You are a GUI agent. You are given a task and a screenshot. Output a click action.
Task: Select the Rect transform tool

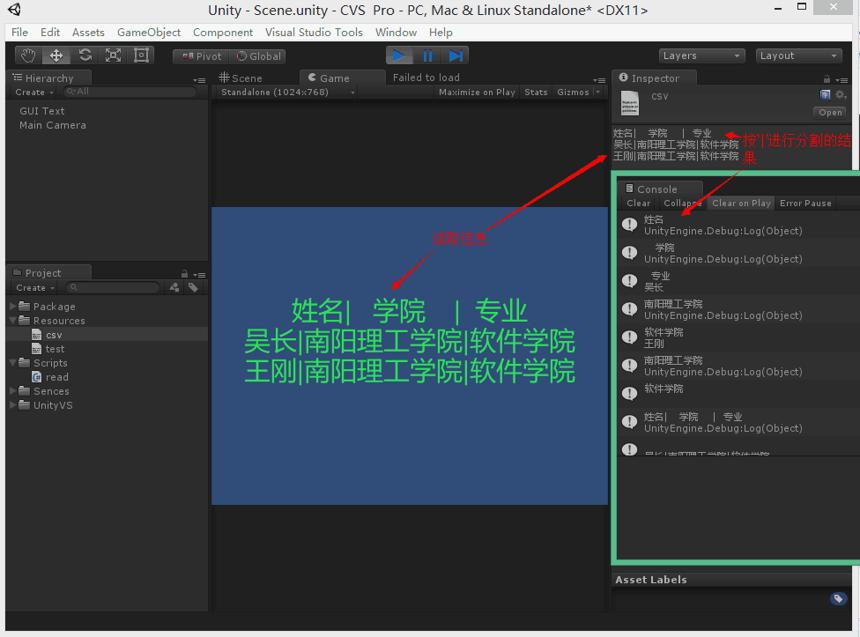pos(142,55)
